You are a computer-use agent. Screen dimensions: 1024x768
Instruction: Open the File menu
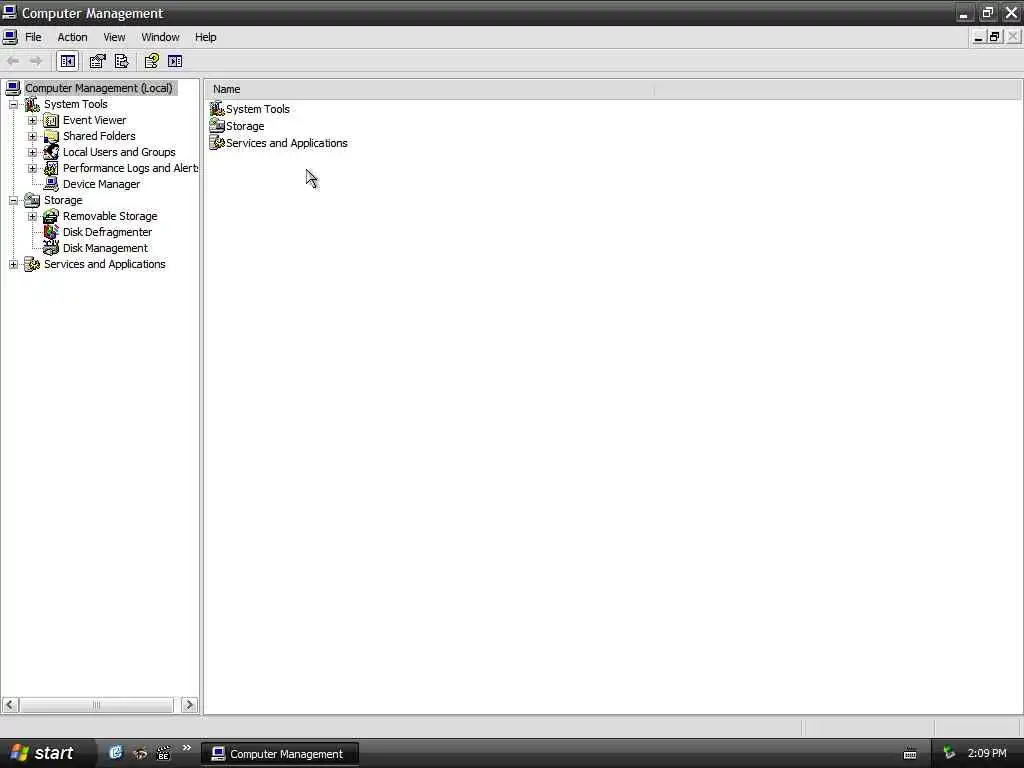click(33, 37)
